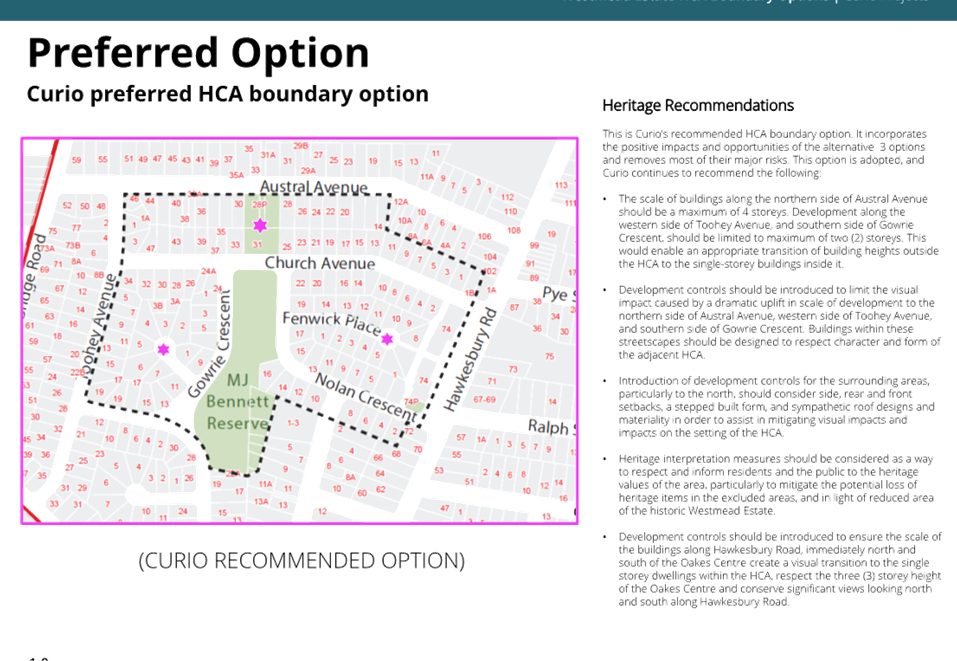Viewport: 957px width, 661px height.
Task: Click the "Church Avenue" street label
Action: click(320, 263)
